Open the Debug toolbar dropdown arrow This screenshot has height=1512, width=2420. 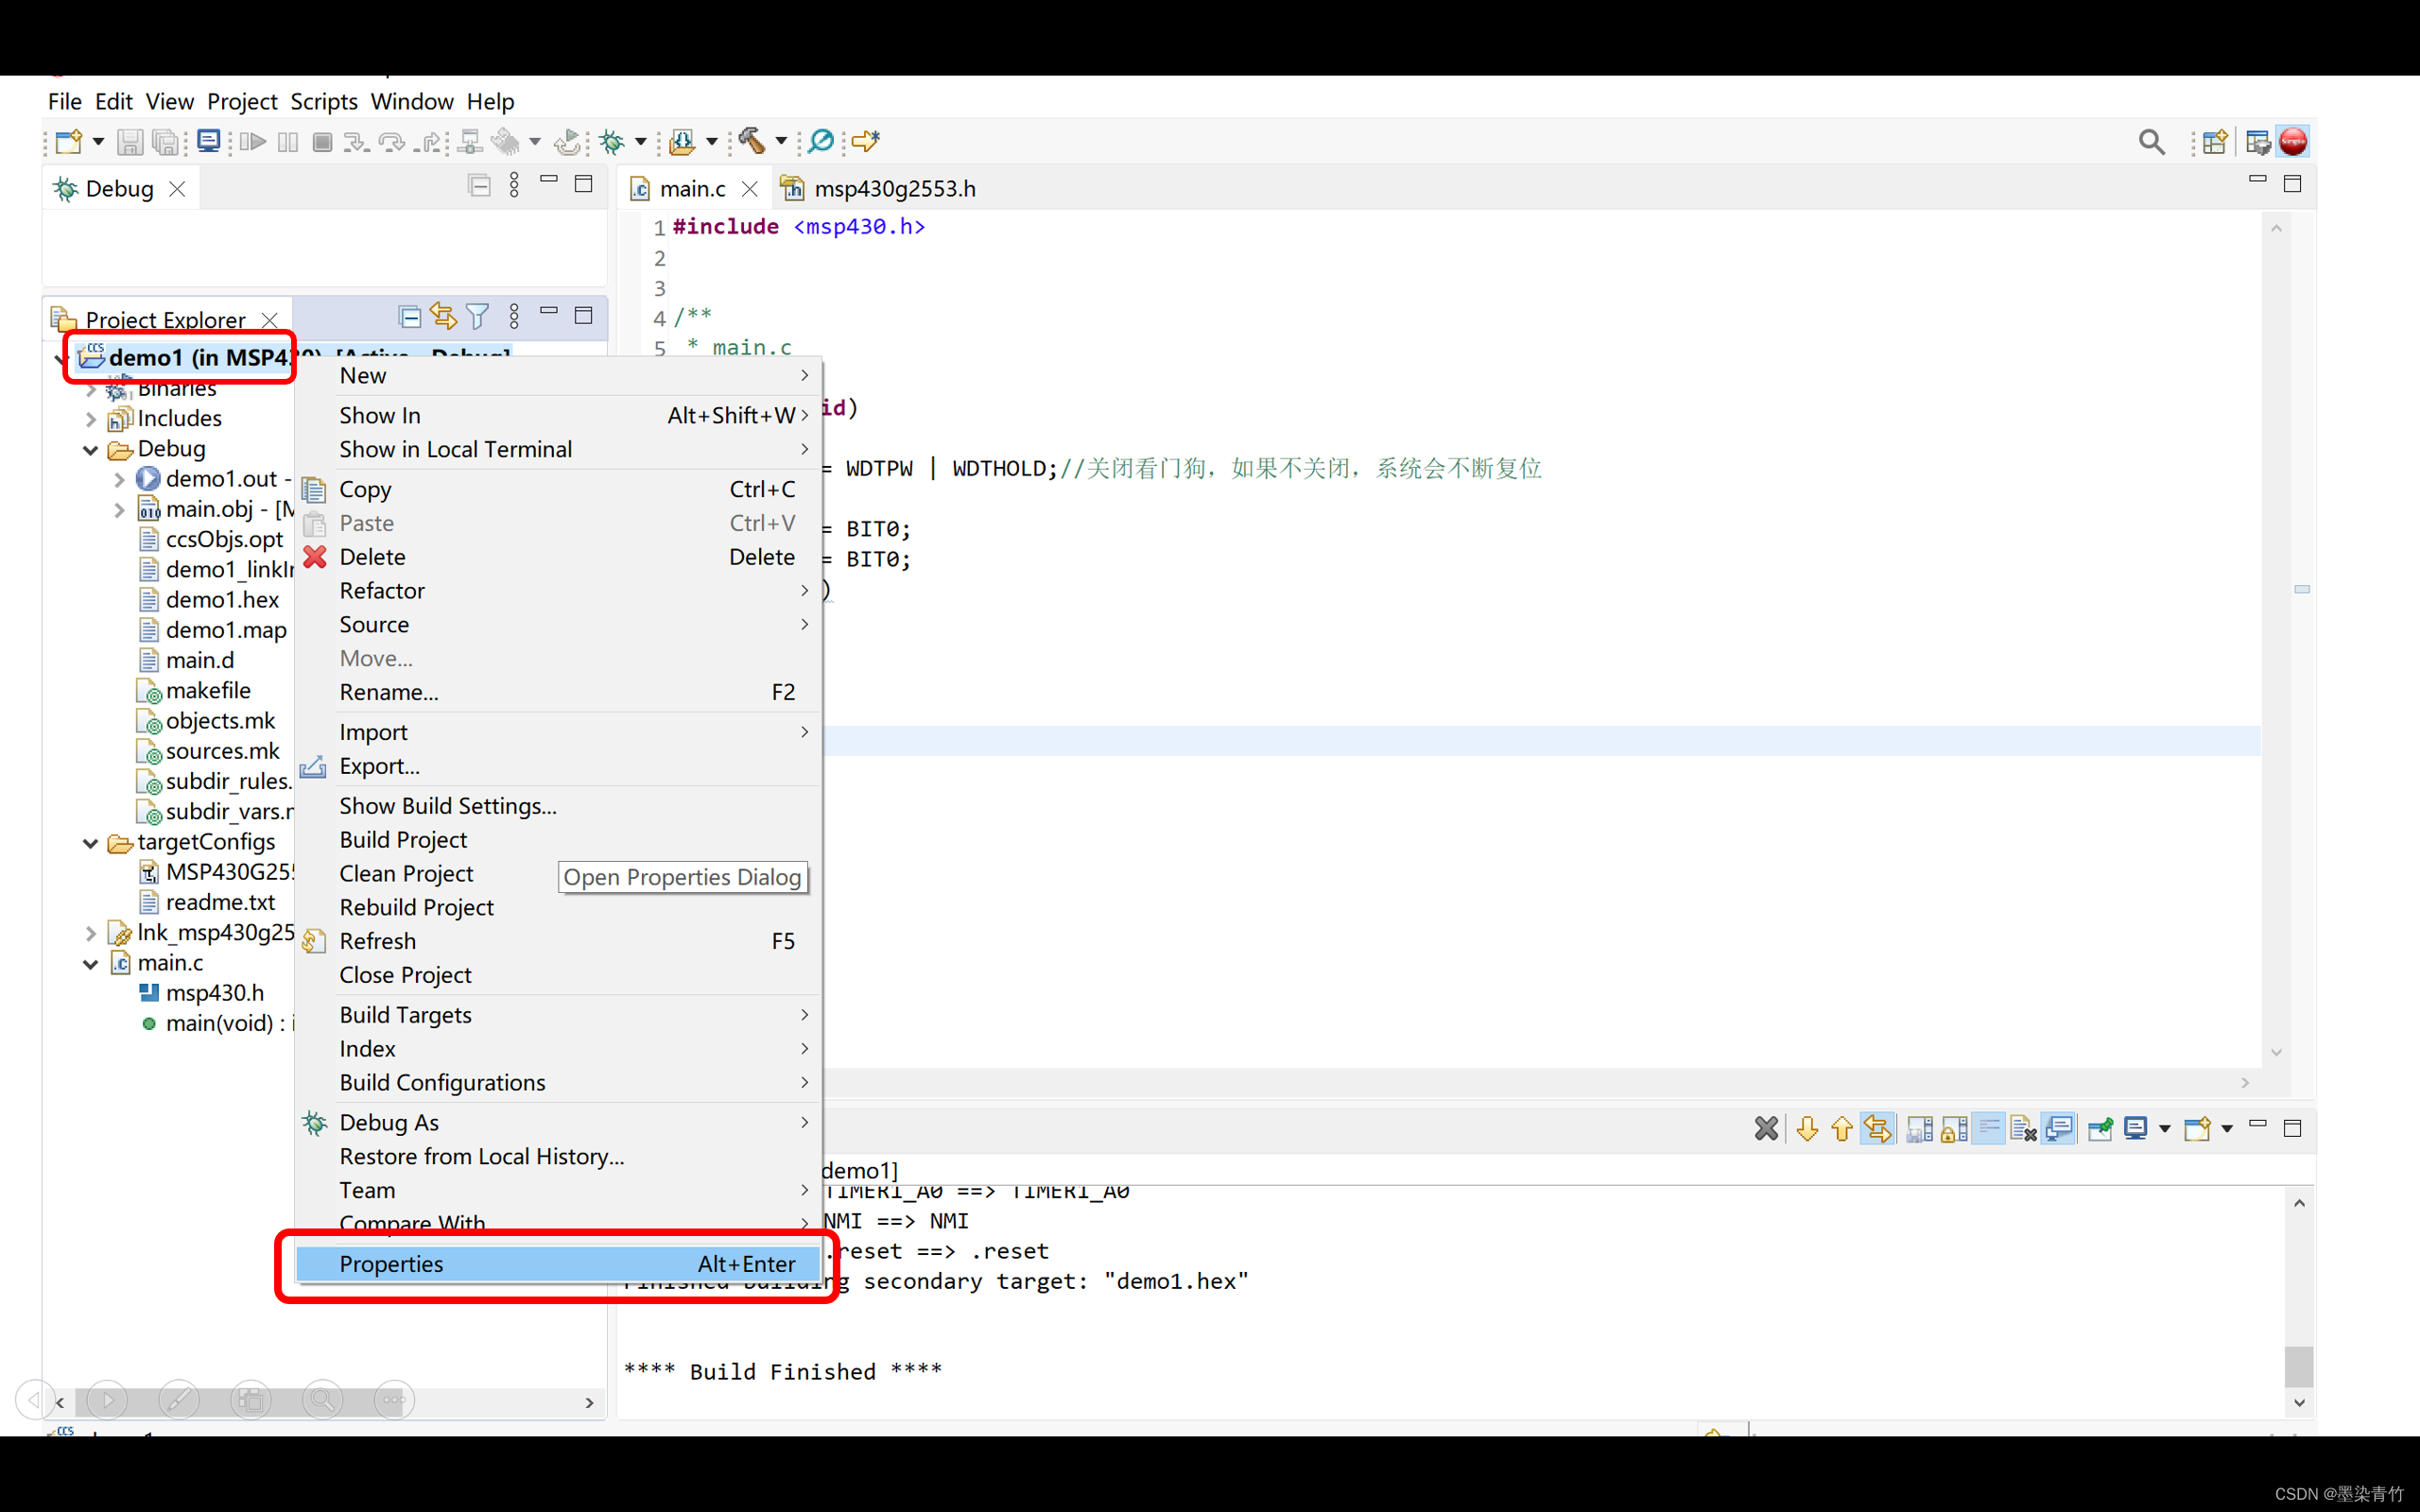click(x=641, y=141)
